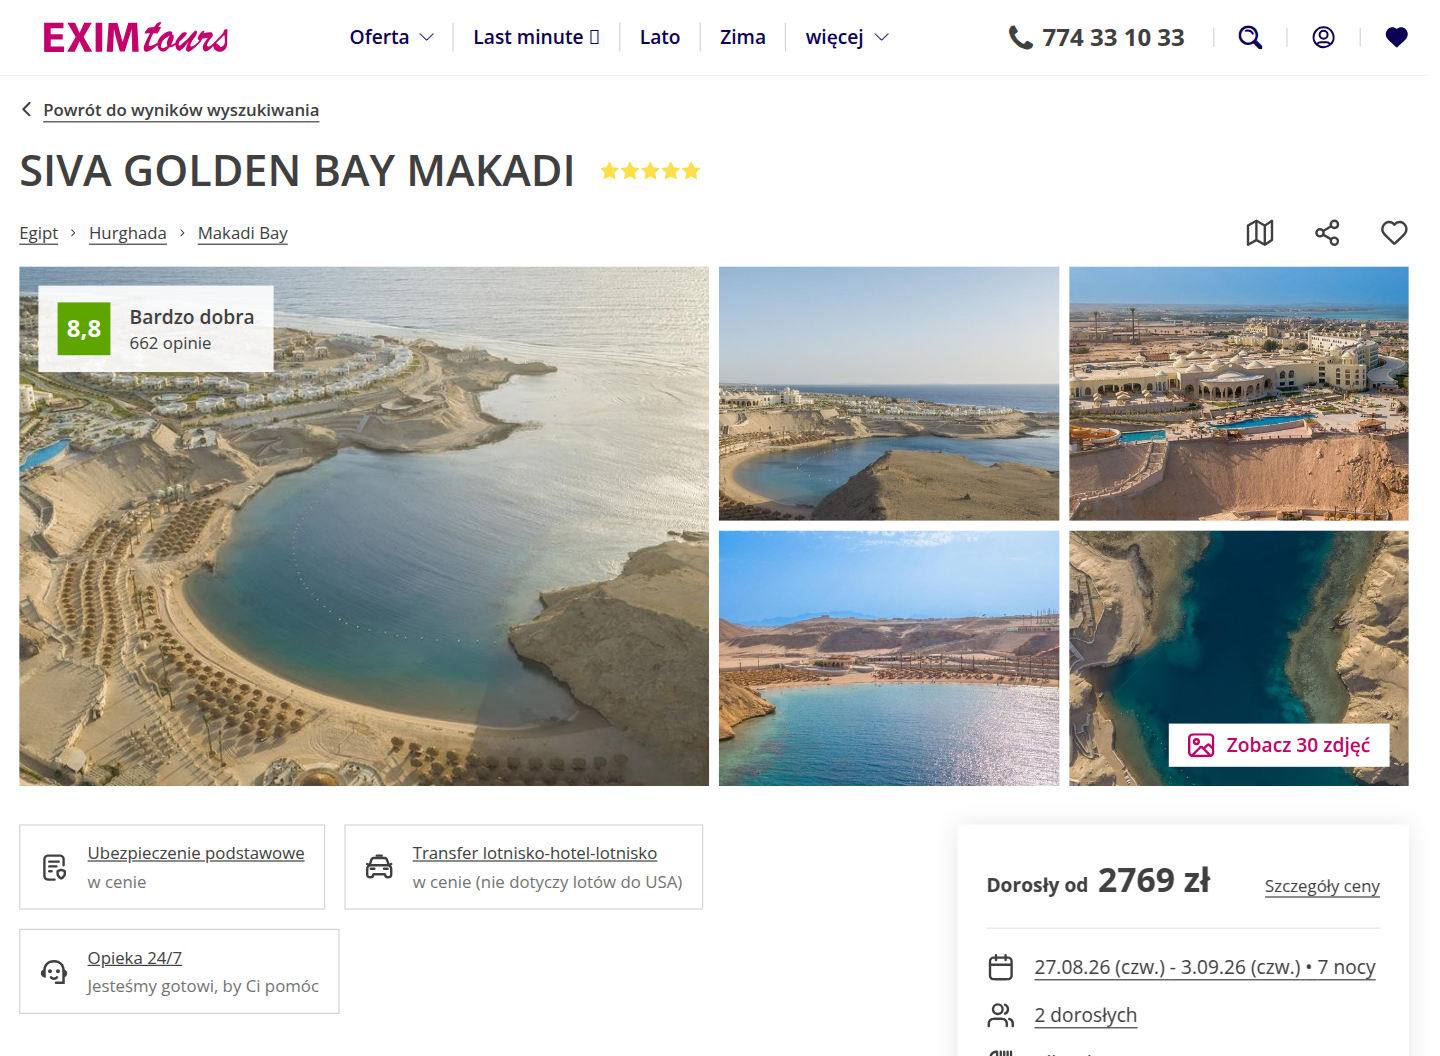Click the Jesteśmy gotowi, by Ci pomóc text
Viewport: 1440px width, 1056px height.
click(203, 986)
